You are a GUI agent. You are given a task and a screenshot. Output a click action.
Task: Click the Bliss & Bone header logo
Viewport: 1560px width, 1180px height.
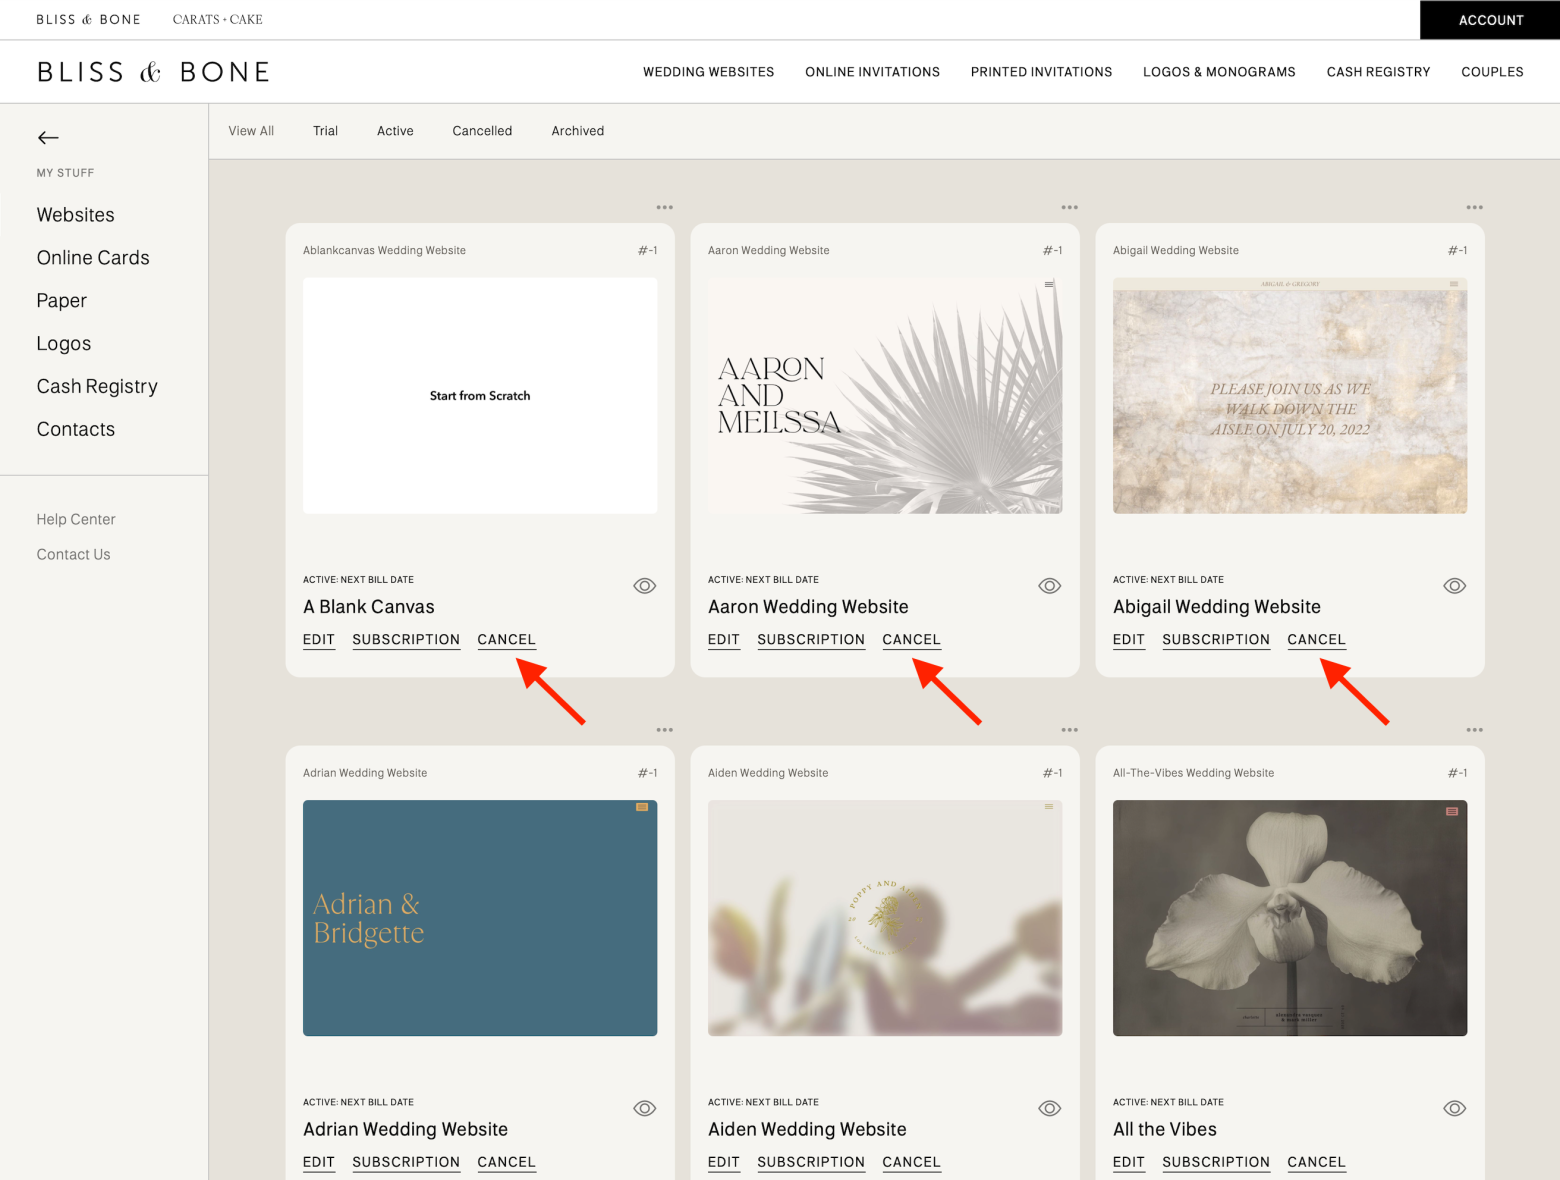[152, 71]
